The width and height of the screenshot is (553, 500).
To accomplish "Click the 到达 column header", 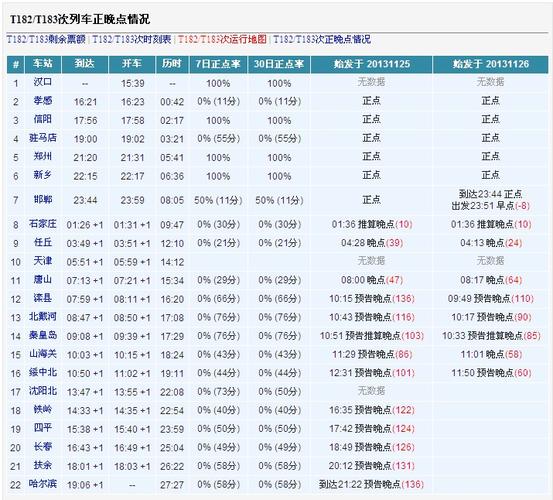I will pyautogui.click(x=85, y=64).
